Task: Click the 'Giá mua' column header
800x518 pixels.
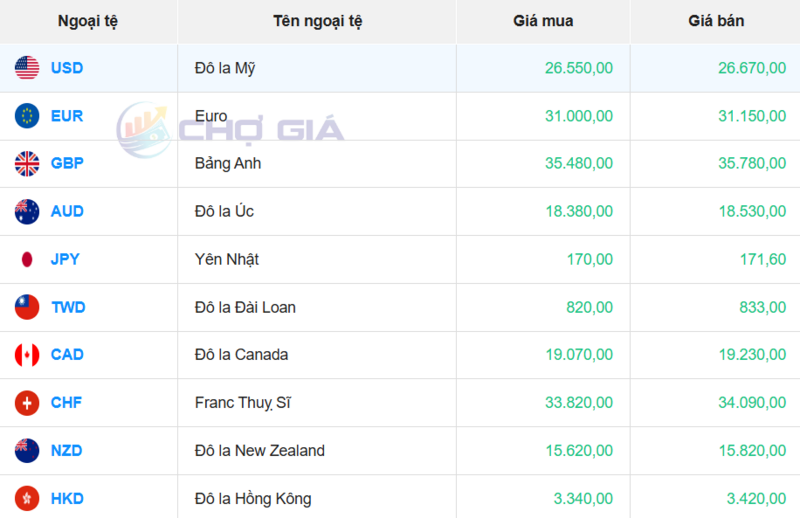Action: coord(543,21)
